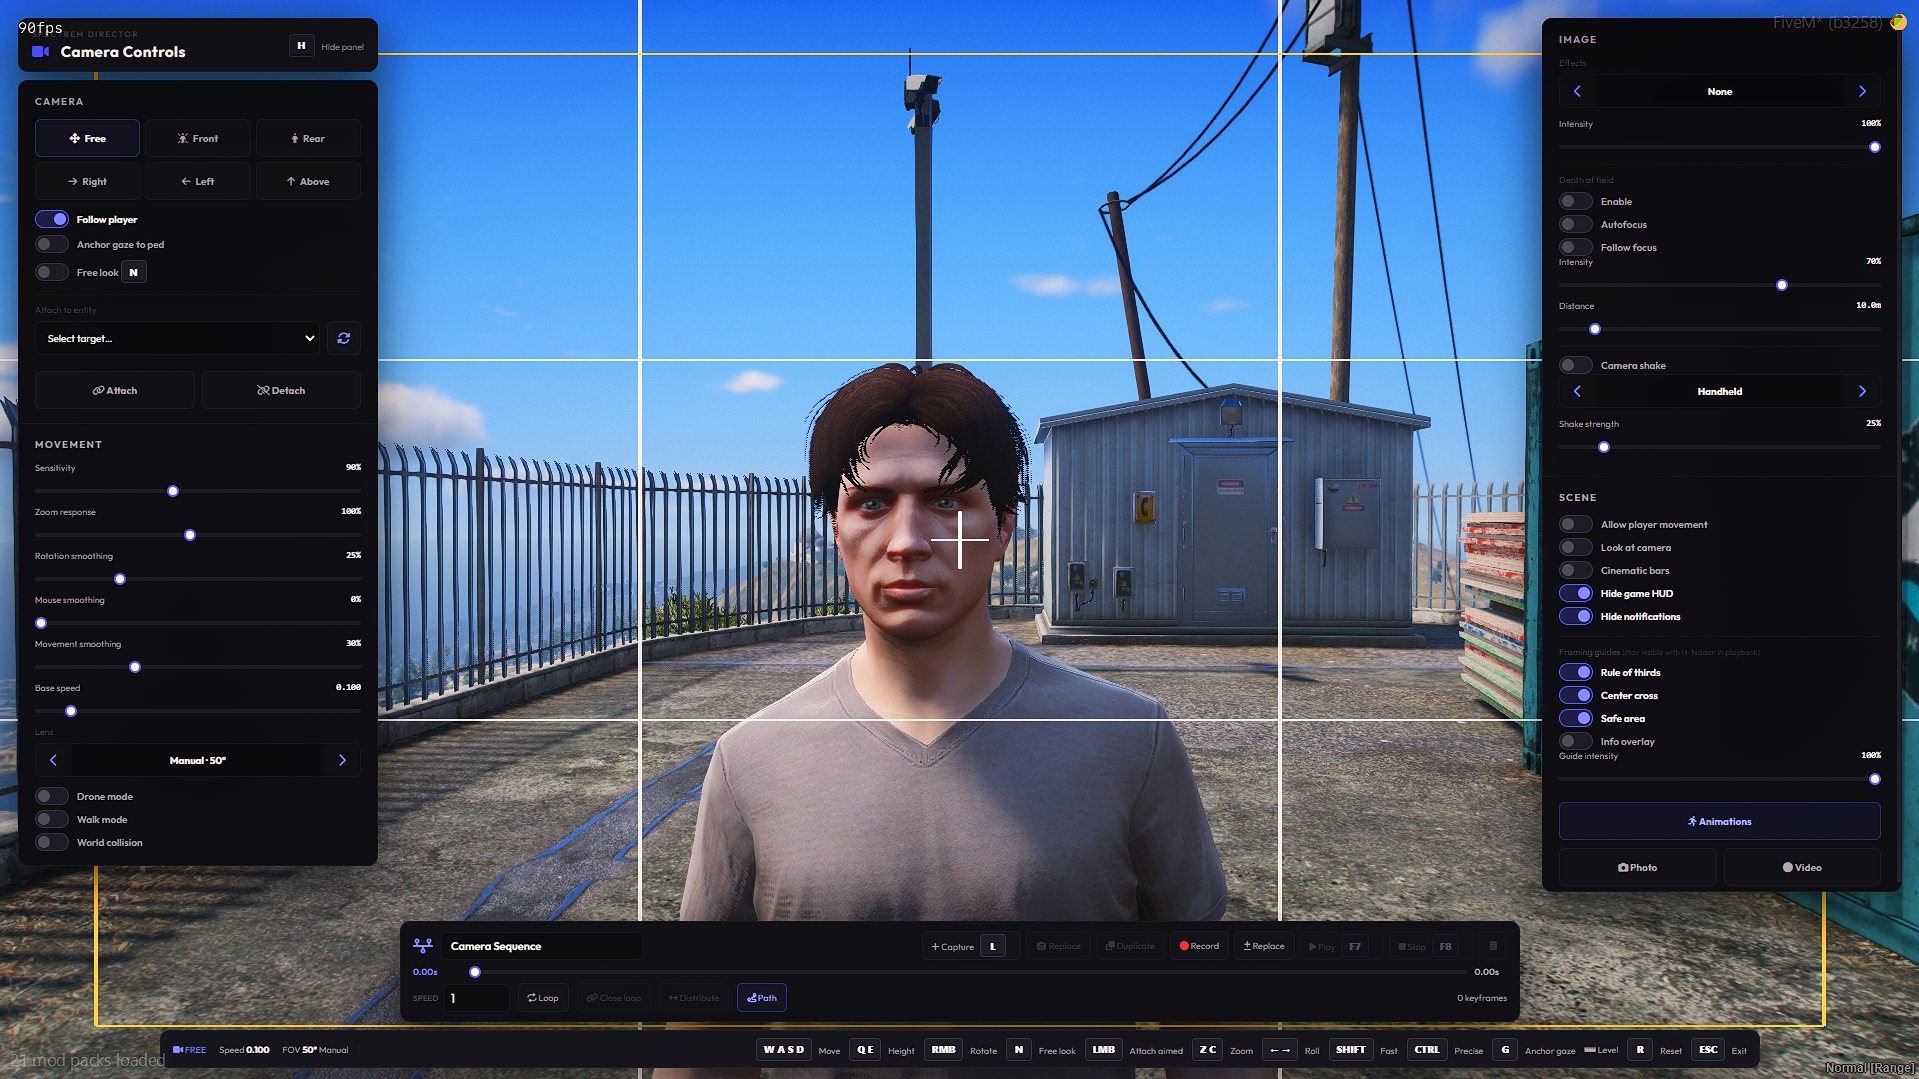This screenshot has height=1079, width=1919.
Task: Click the Shake strength slider handle
Action: [x=1604, y=447]
